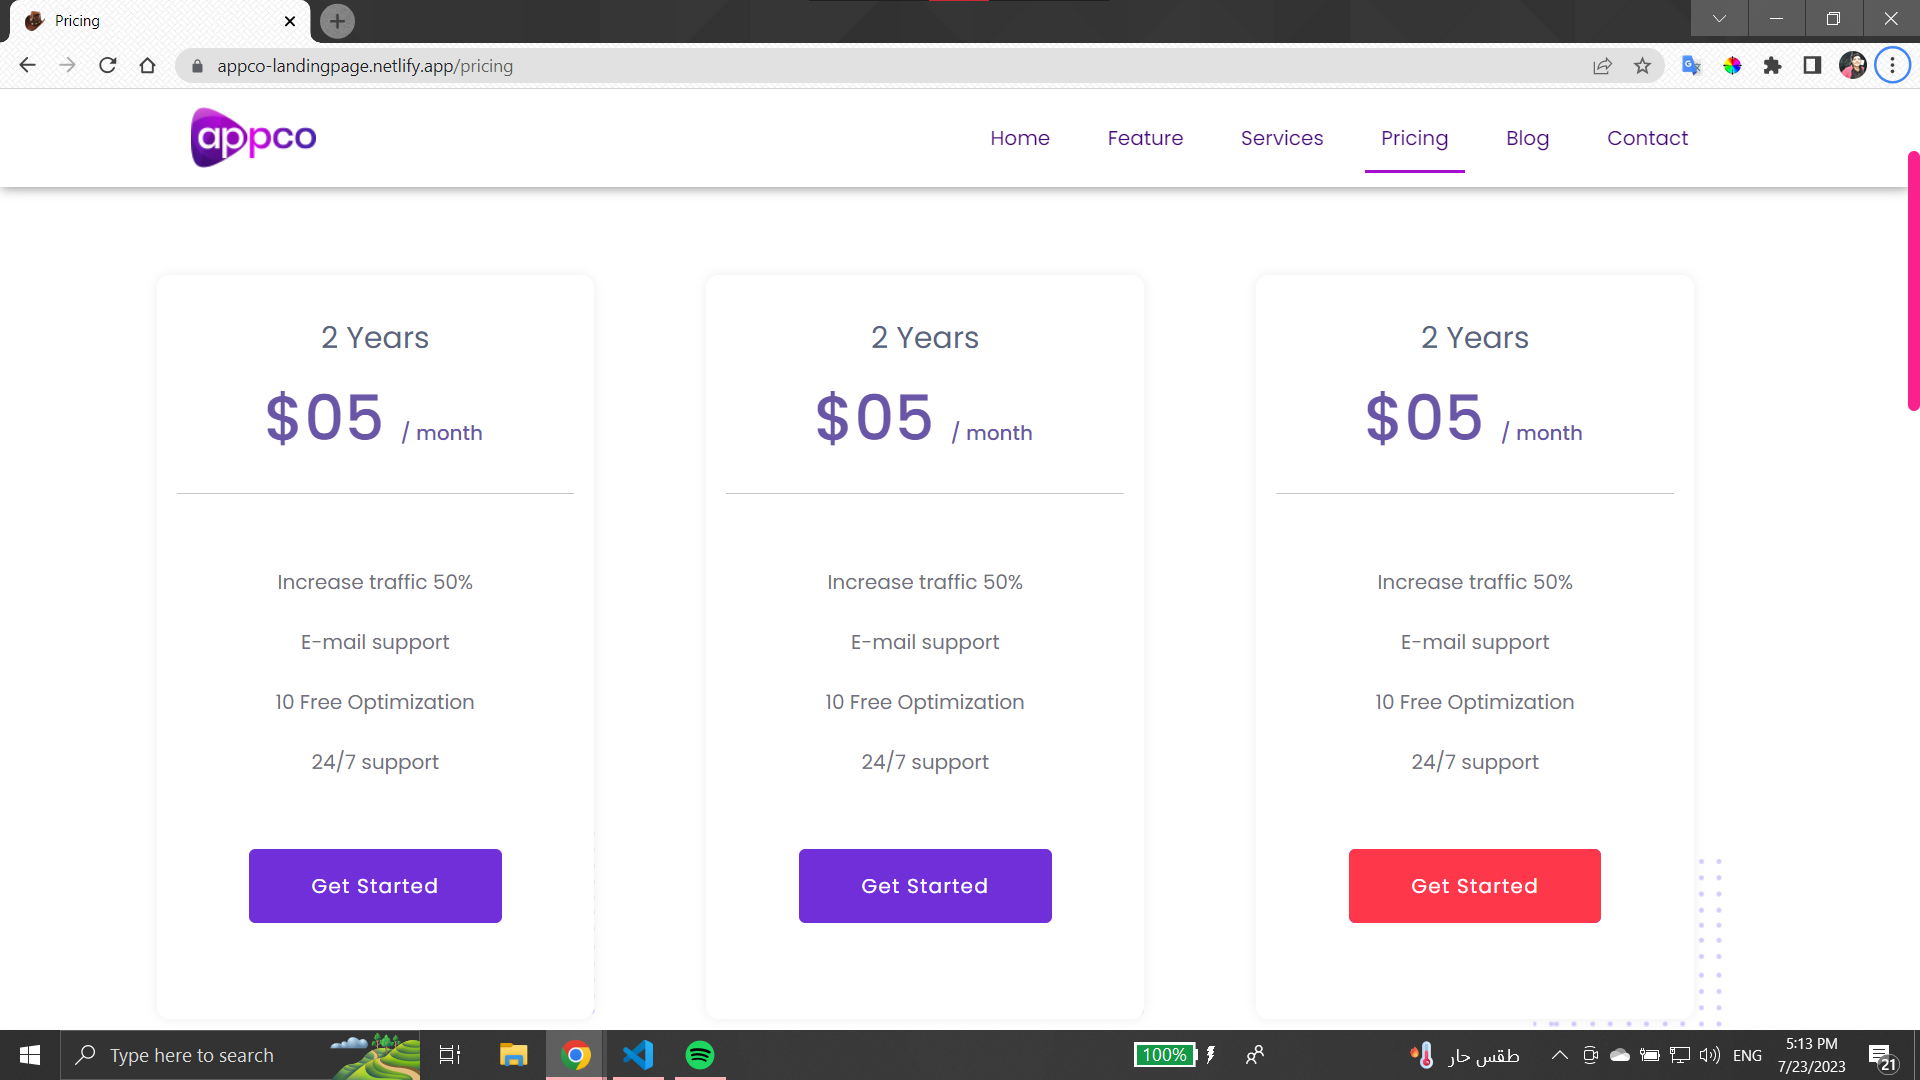Launch Spotify from the taskbar

pos(700,1055)
